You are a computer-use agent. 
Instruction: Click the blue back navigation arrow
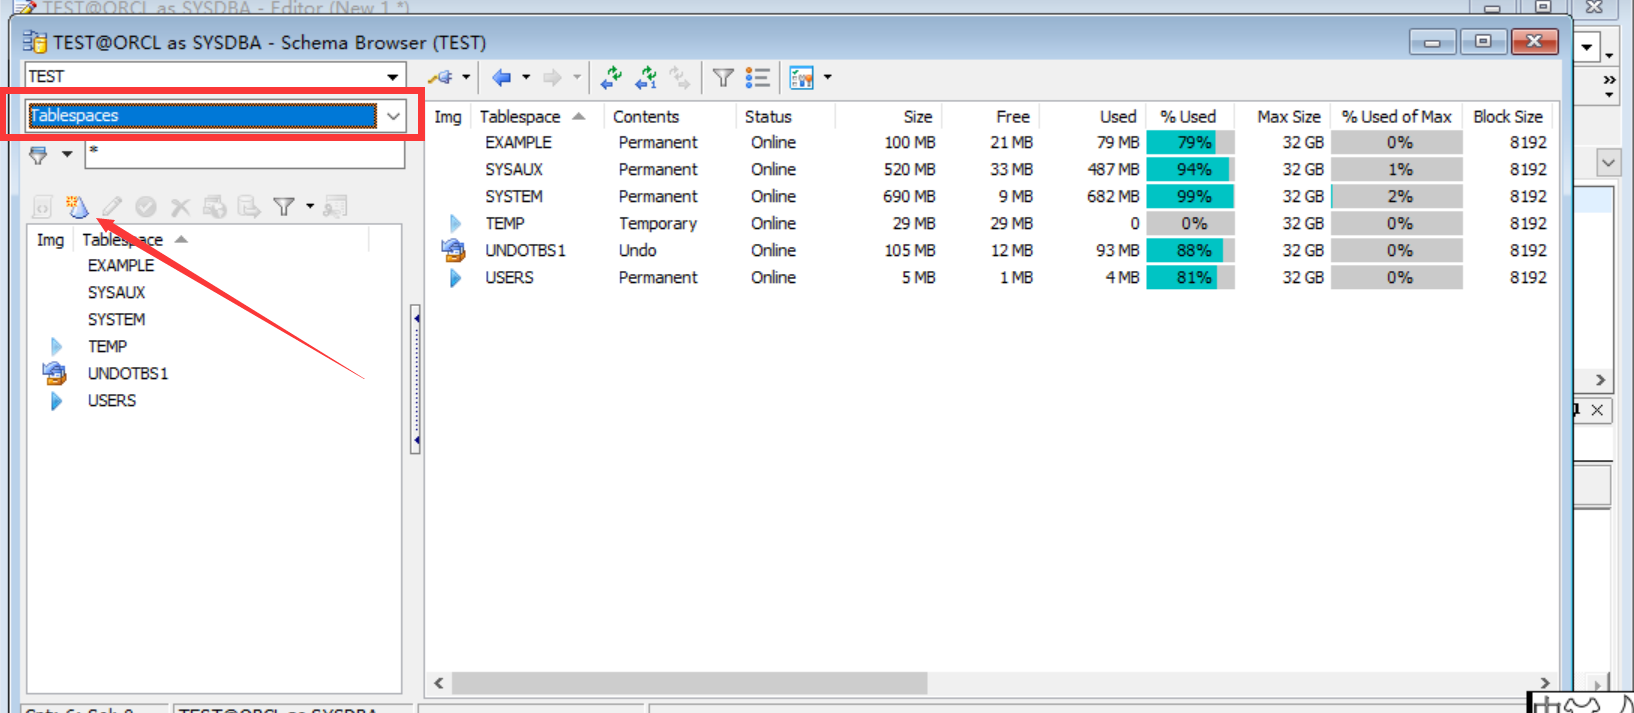click(502, 77)
